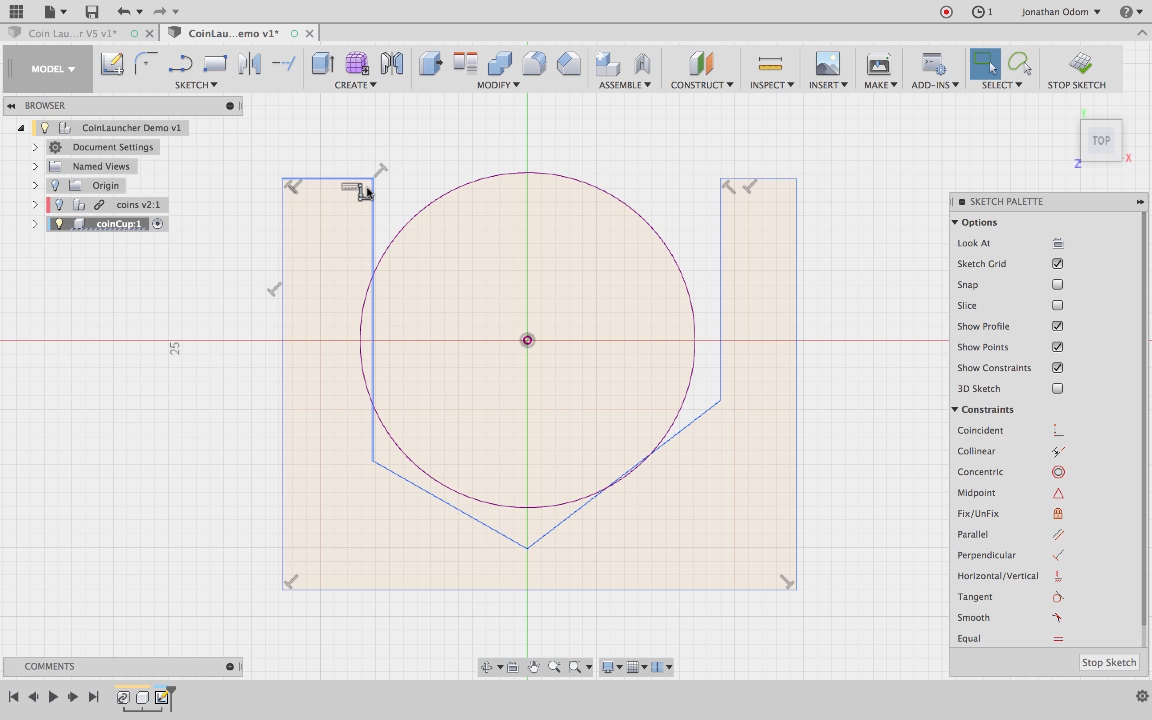Select the Extrude tool in Create

point(322,64)
